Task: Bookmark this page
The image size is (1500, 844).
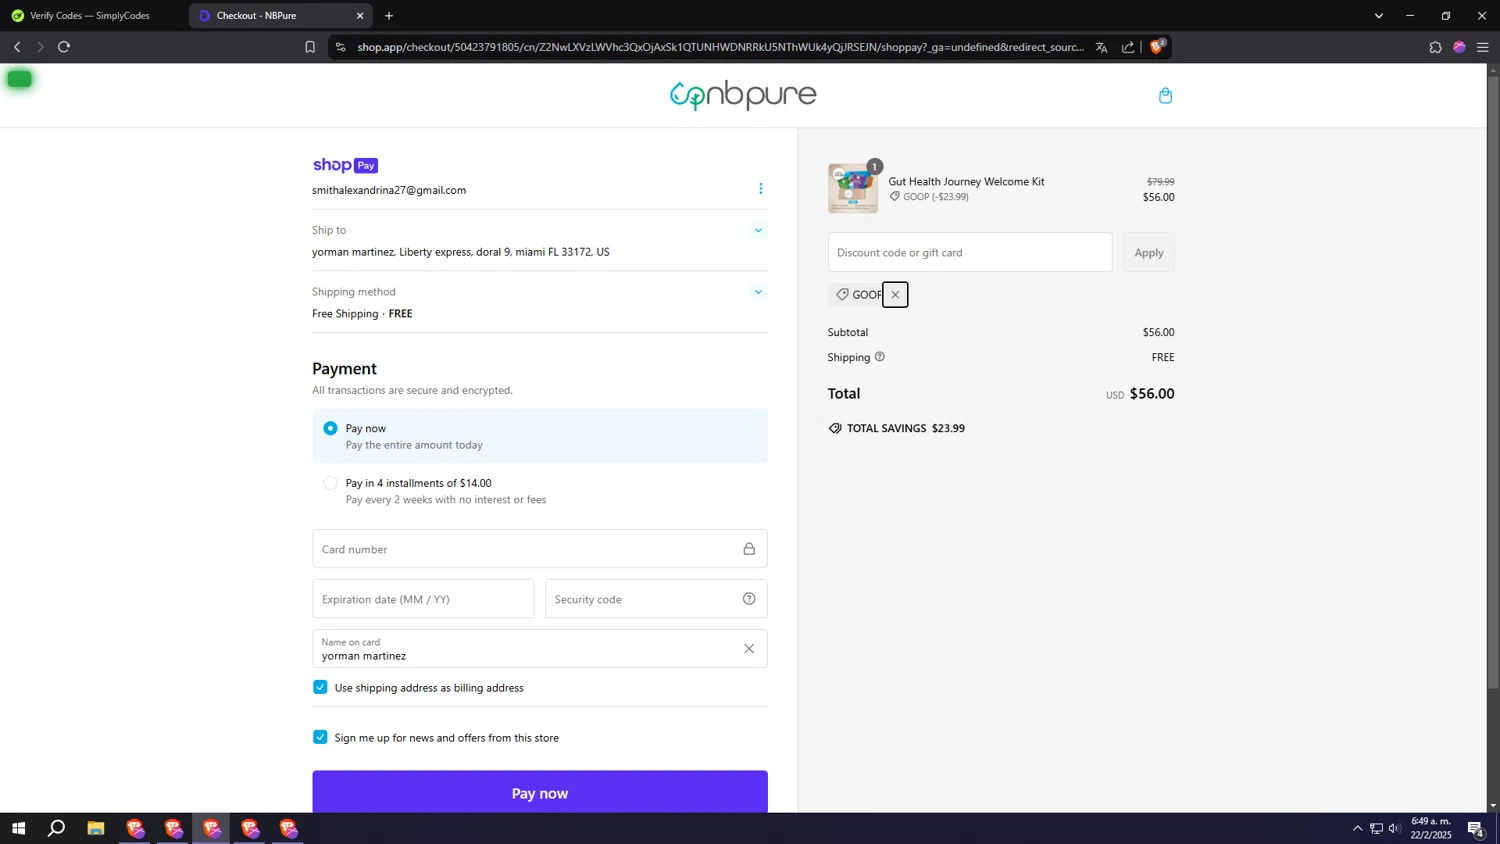Action: 310,47
